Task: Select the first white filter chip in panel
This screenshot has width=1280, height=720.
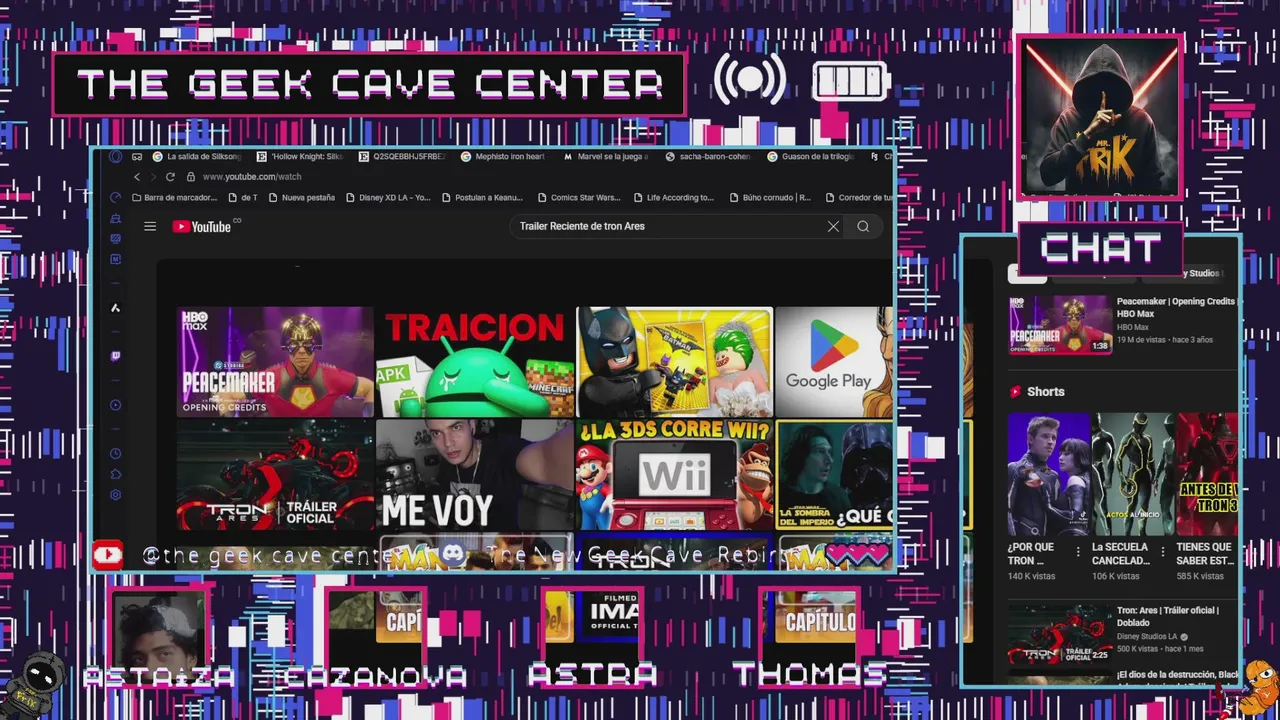Action: (x=1027, y=274)
